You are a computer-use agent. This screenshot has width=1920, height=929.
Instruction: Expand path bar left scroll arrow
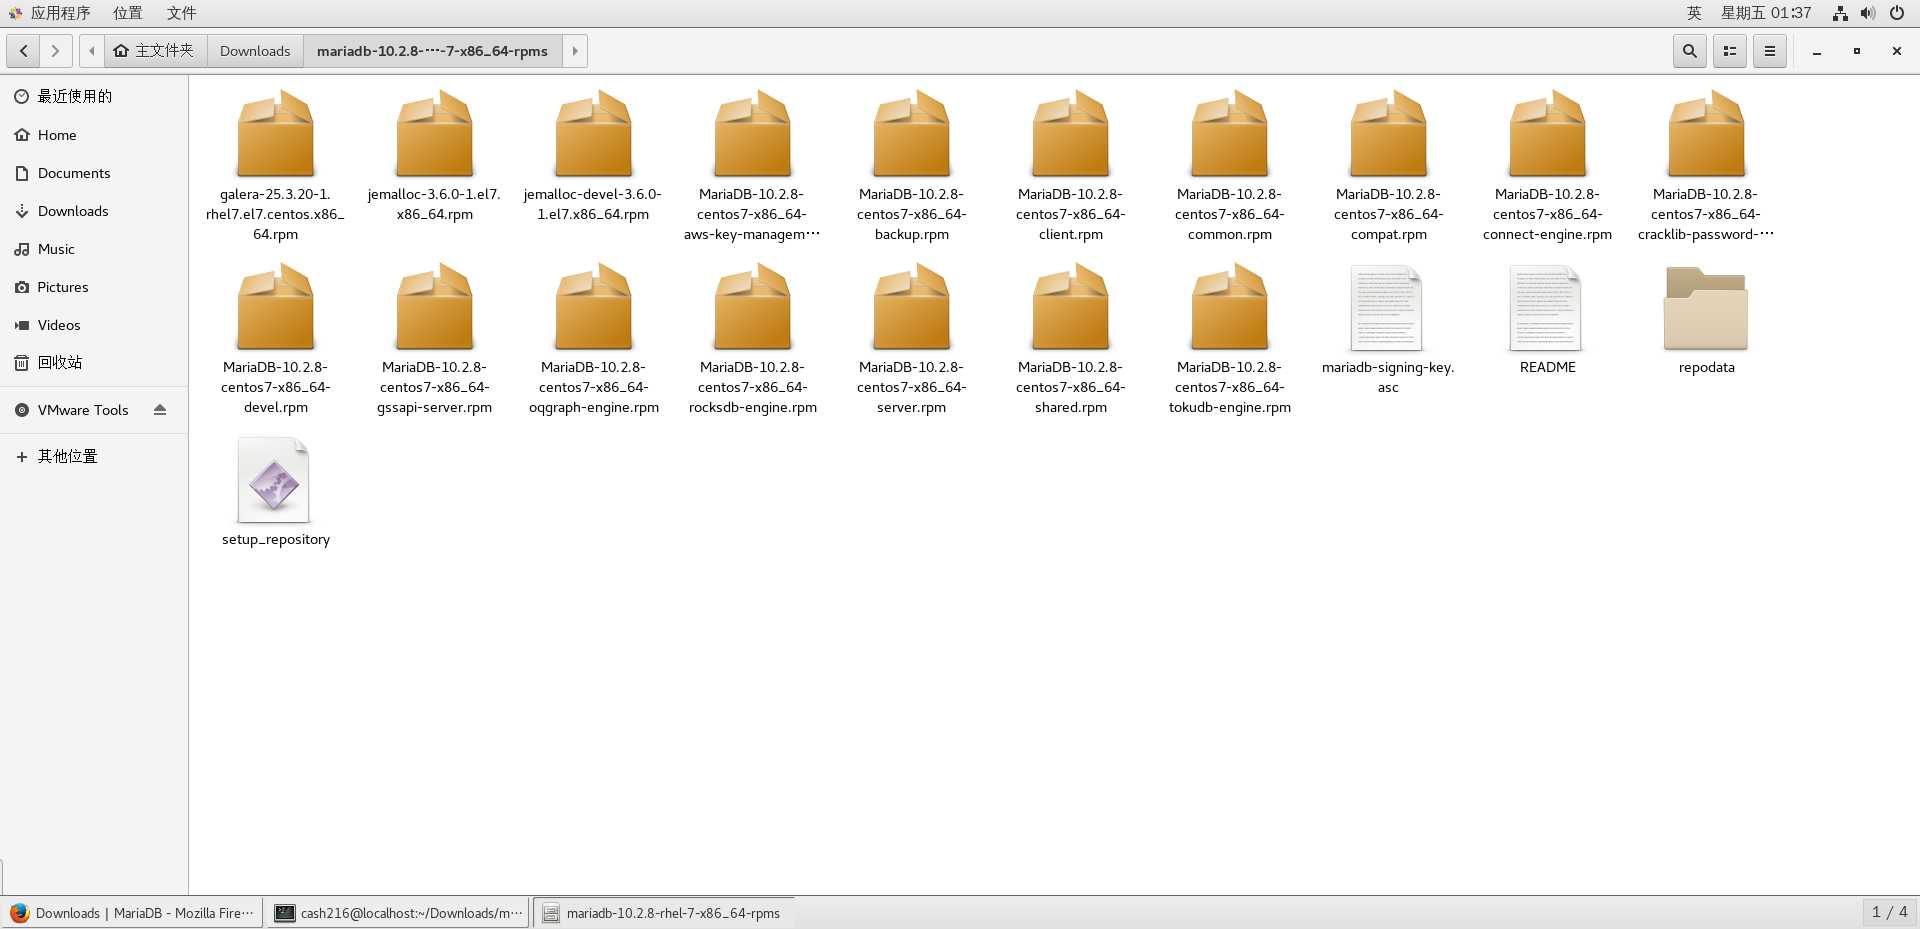pos(92,51)
